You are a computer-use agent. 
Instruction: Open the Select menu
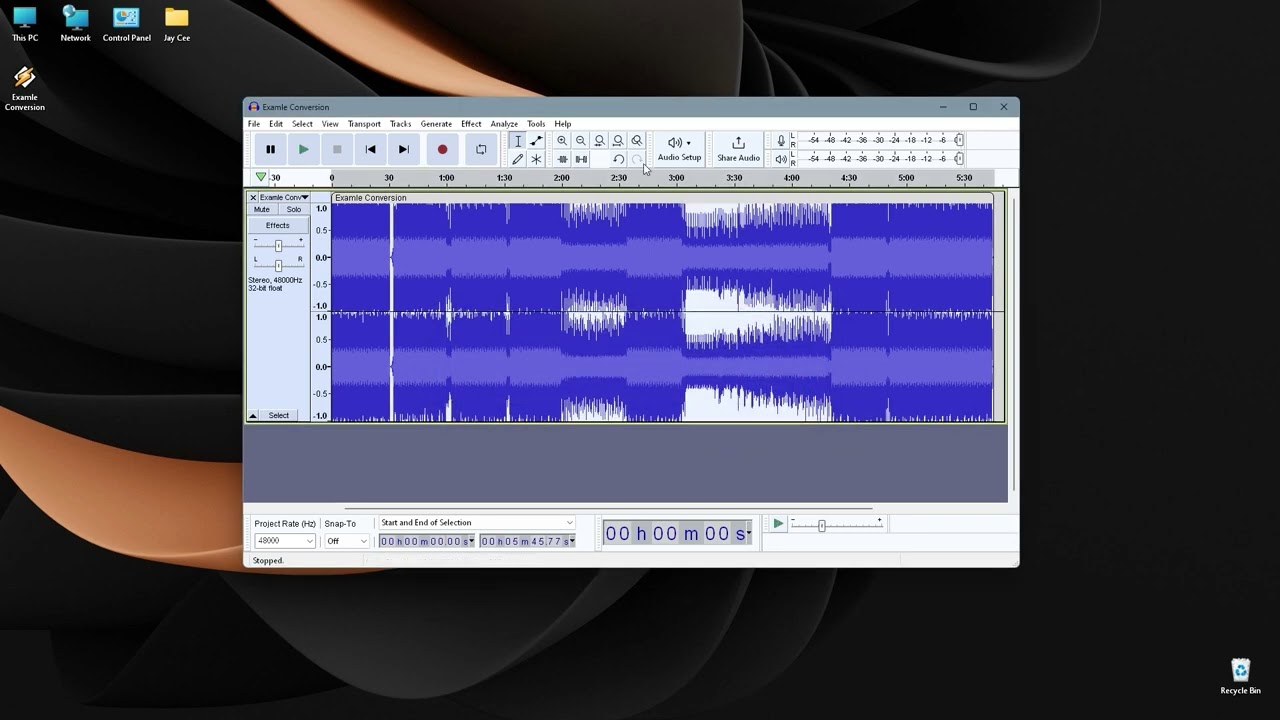[x=302, y=124]
